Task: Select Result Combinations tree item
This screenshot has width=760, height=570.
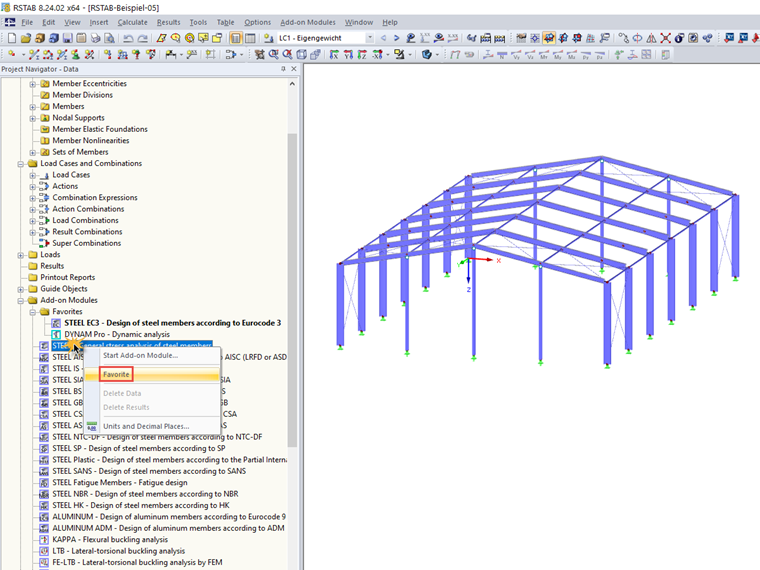Action: pyautogui.click(x=87, y=232)
